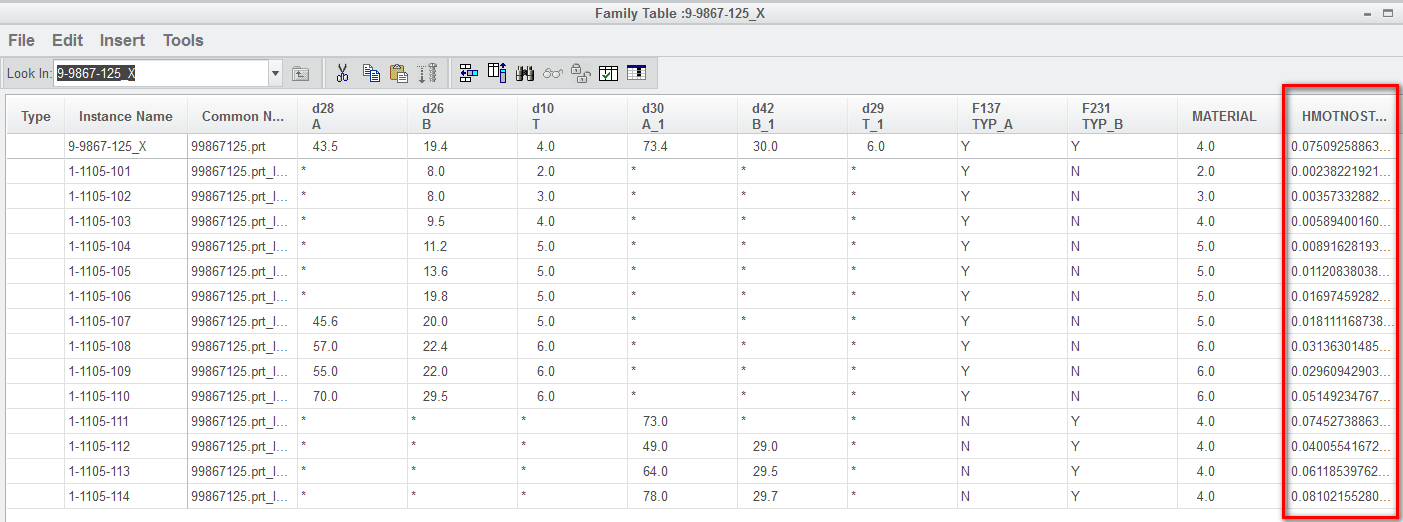This screenshot has width=1403, height=522.
Task: Click the F231 TYP_B column header
Action: pos(1122,116)
